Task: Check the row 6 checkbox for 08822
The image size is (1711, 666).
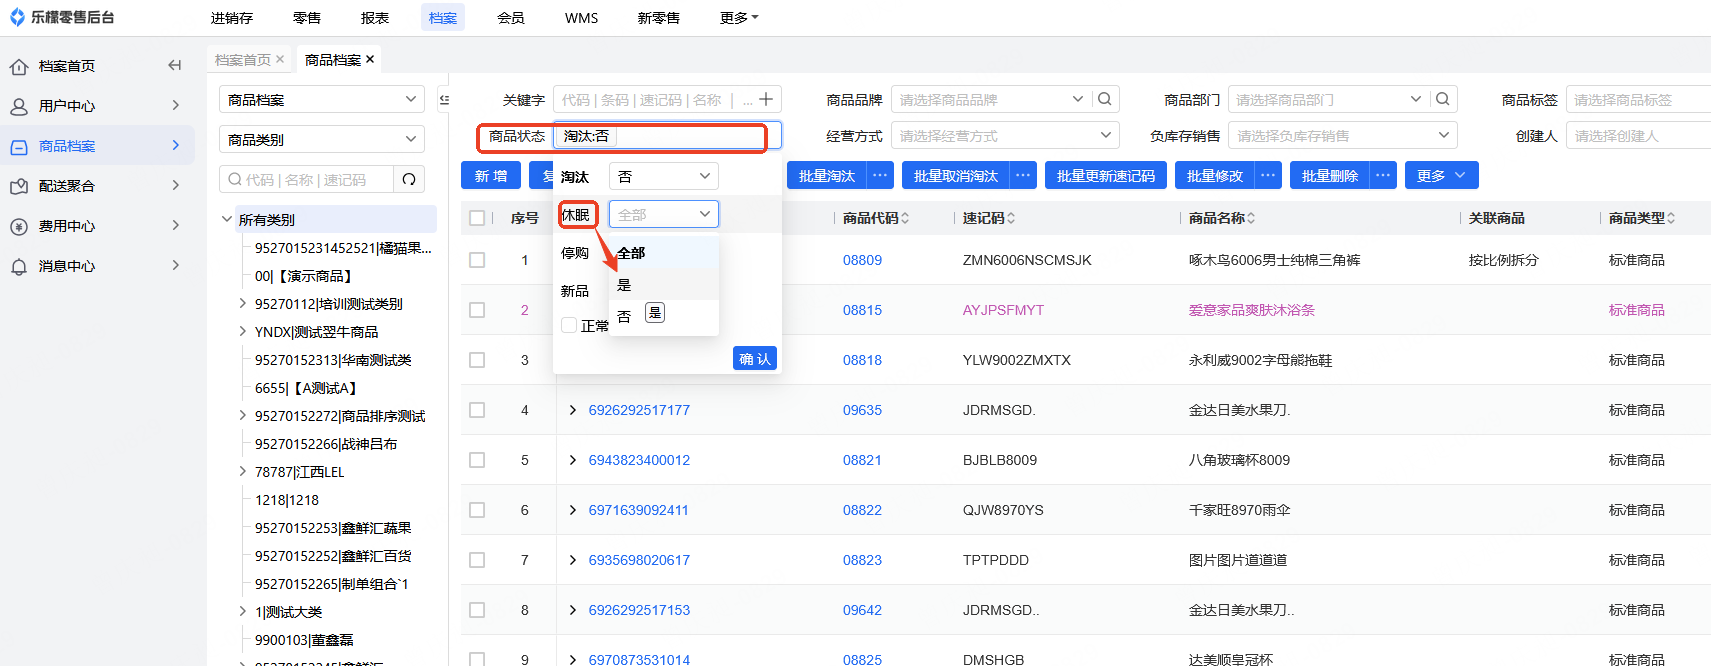Action: click(x=477, y=510)
